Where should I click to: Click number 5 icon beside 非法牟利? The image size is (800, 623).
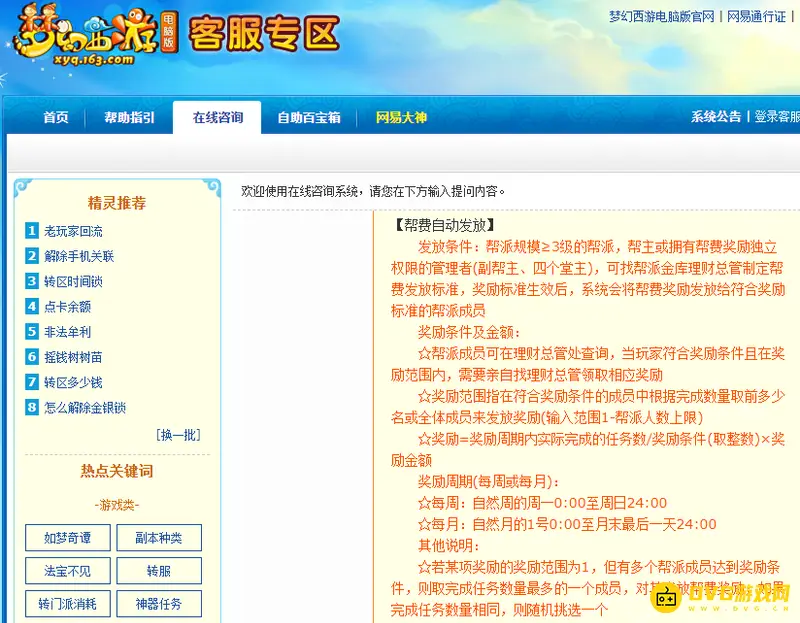pos(32,332)
